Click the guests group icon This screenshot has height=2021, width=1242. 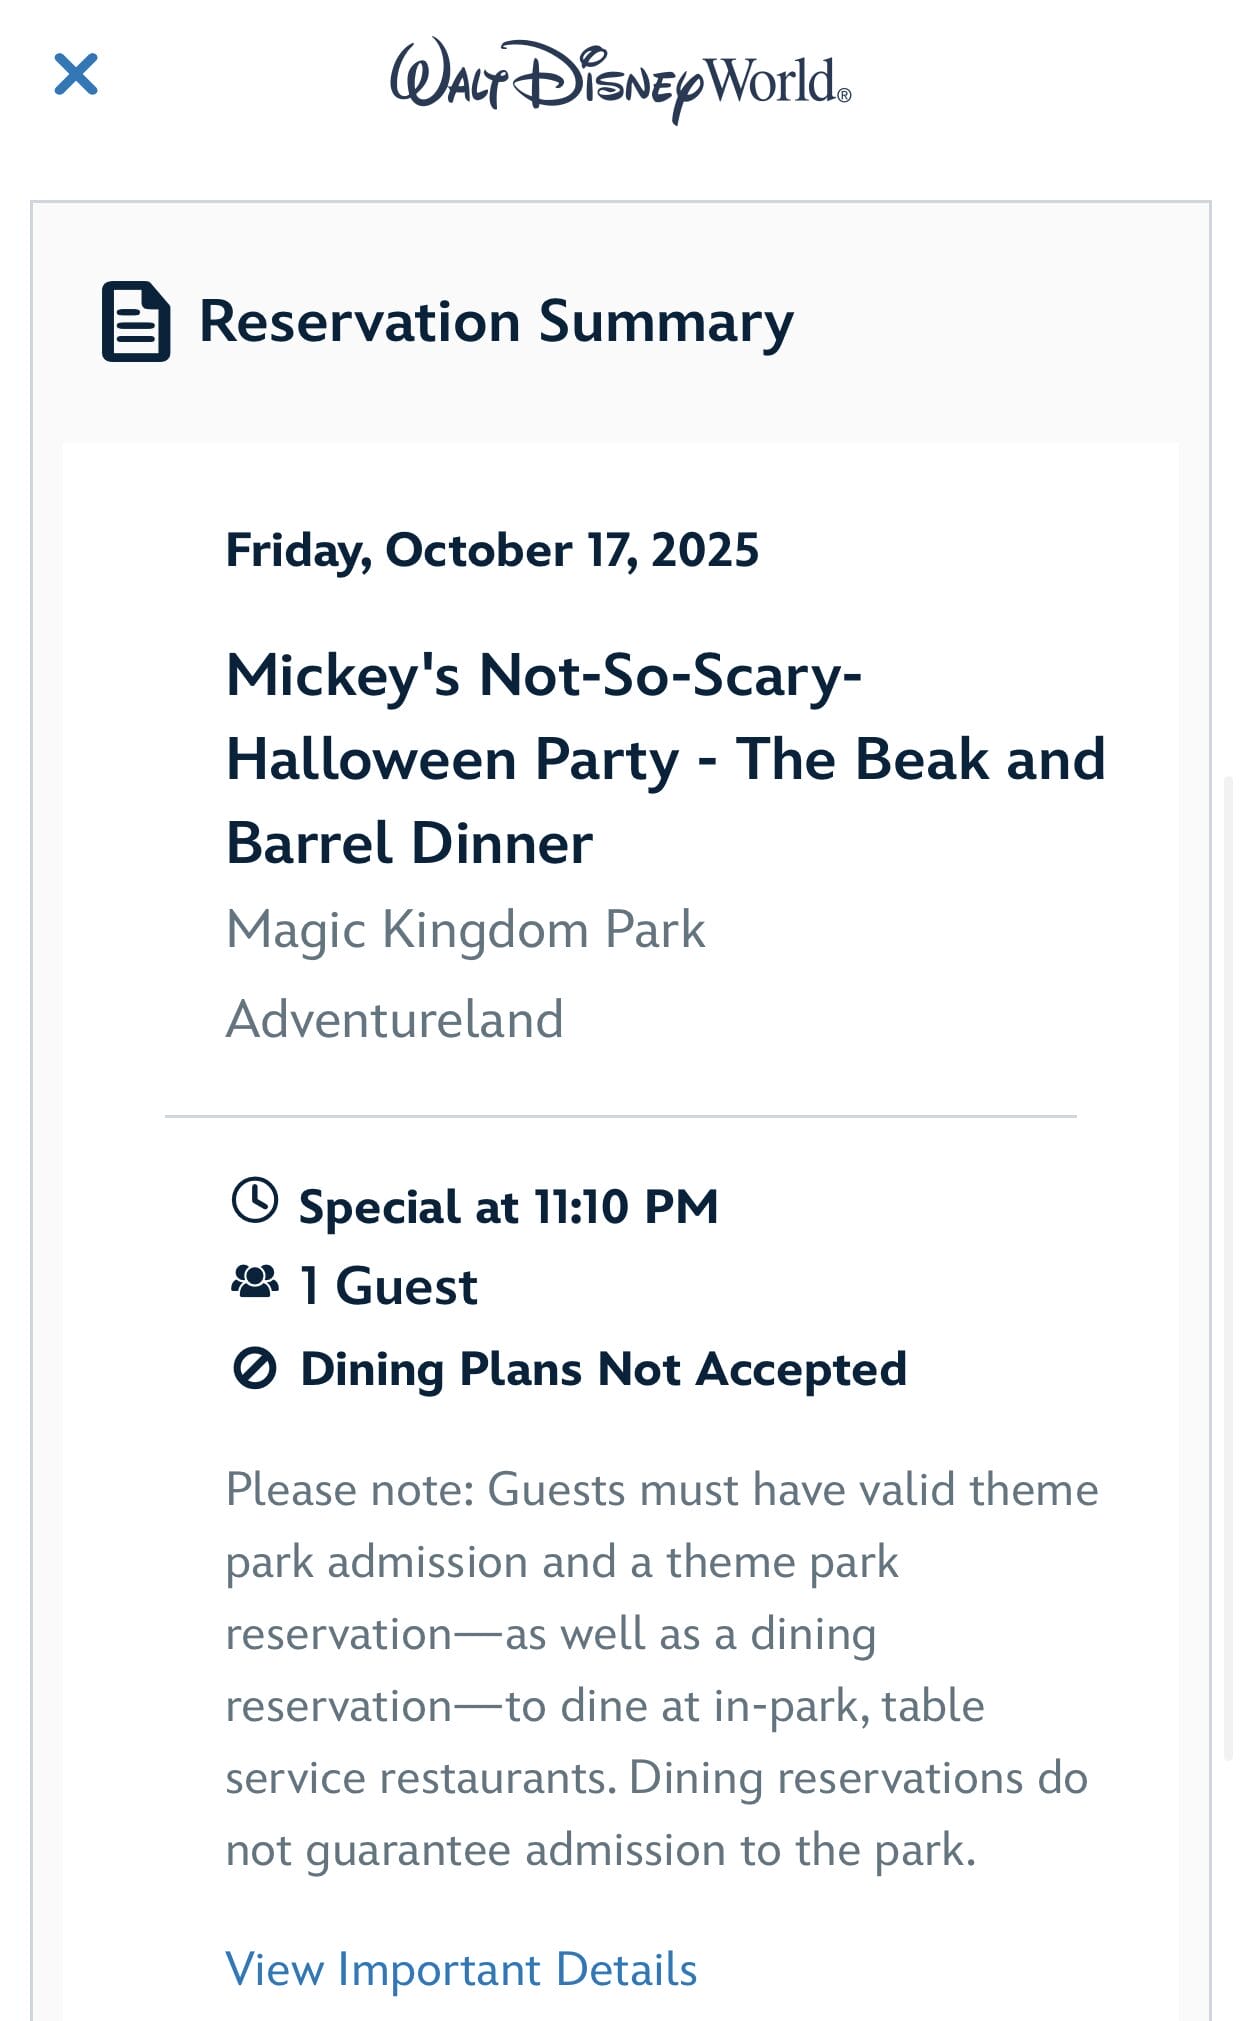point(254,1281)
